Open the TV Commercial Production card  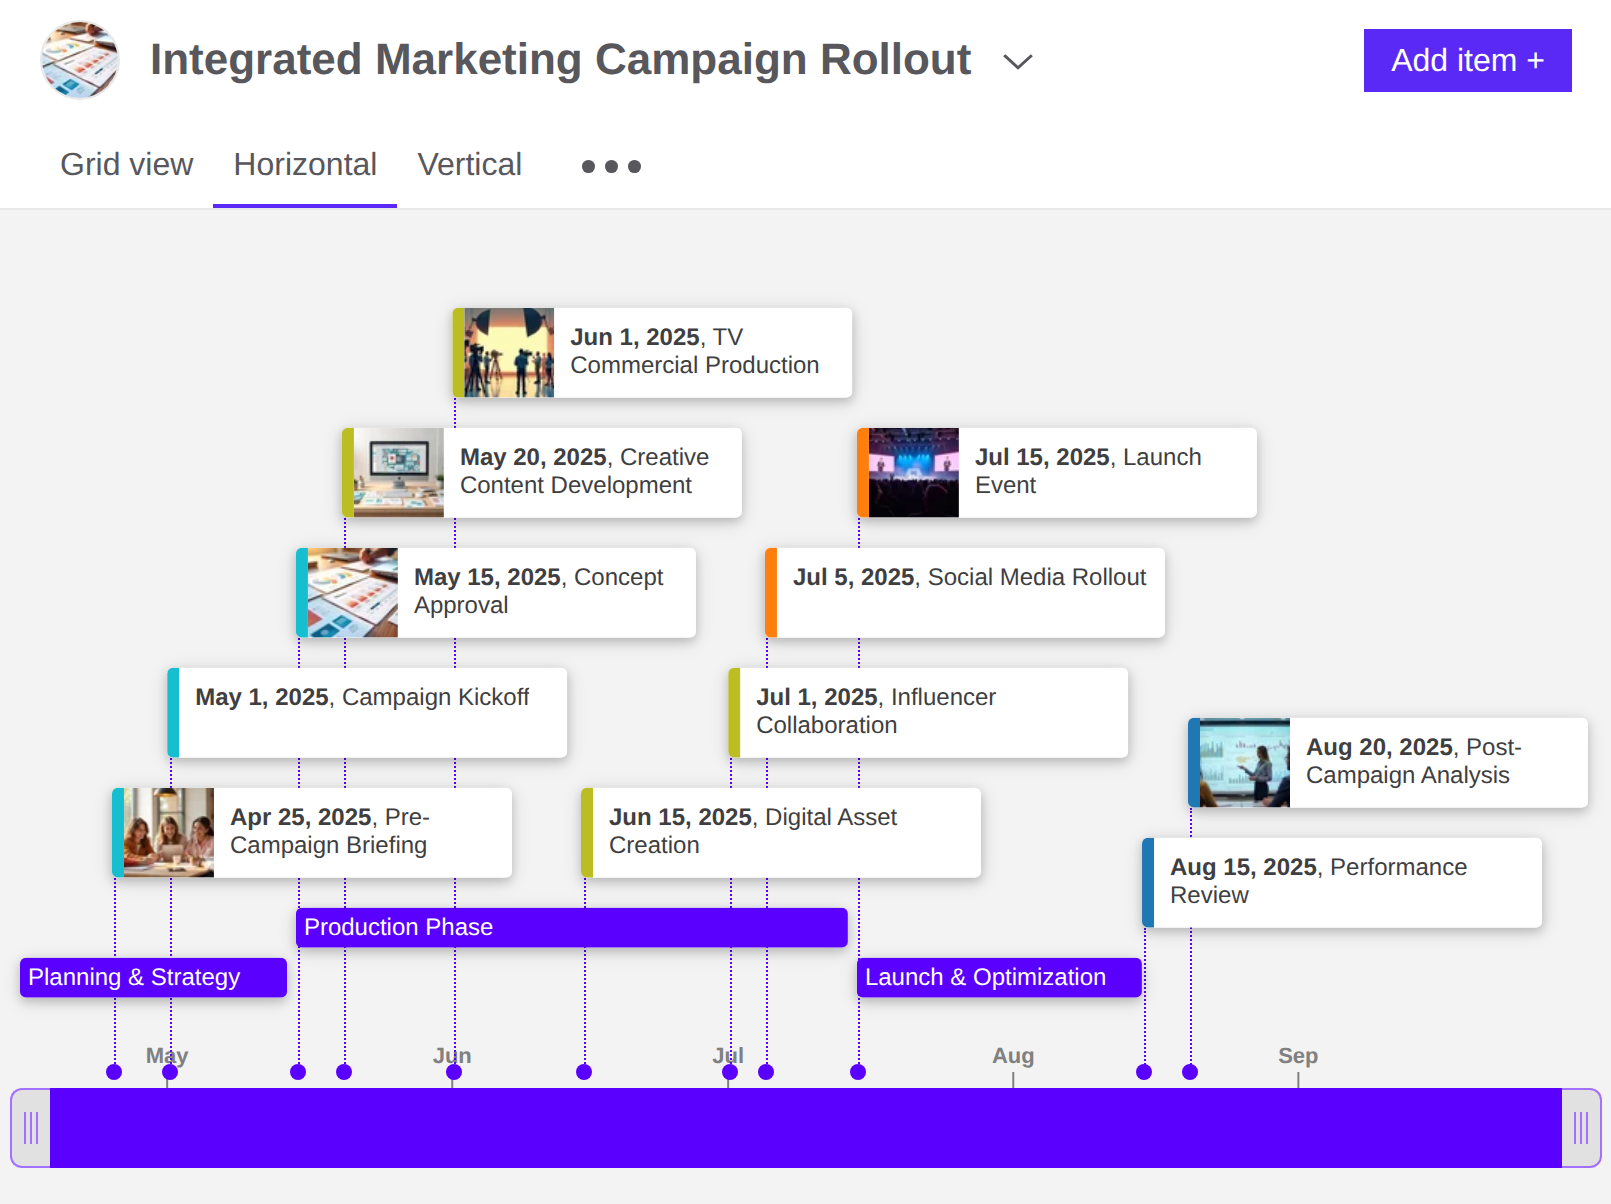coord(651,352)
